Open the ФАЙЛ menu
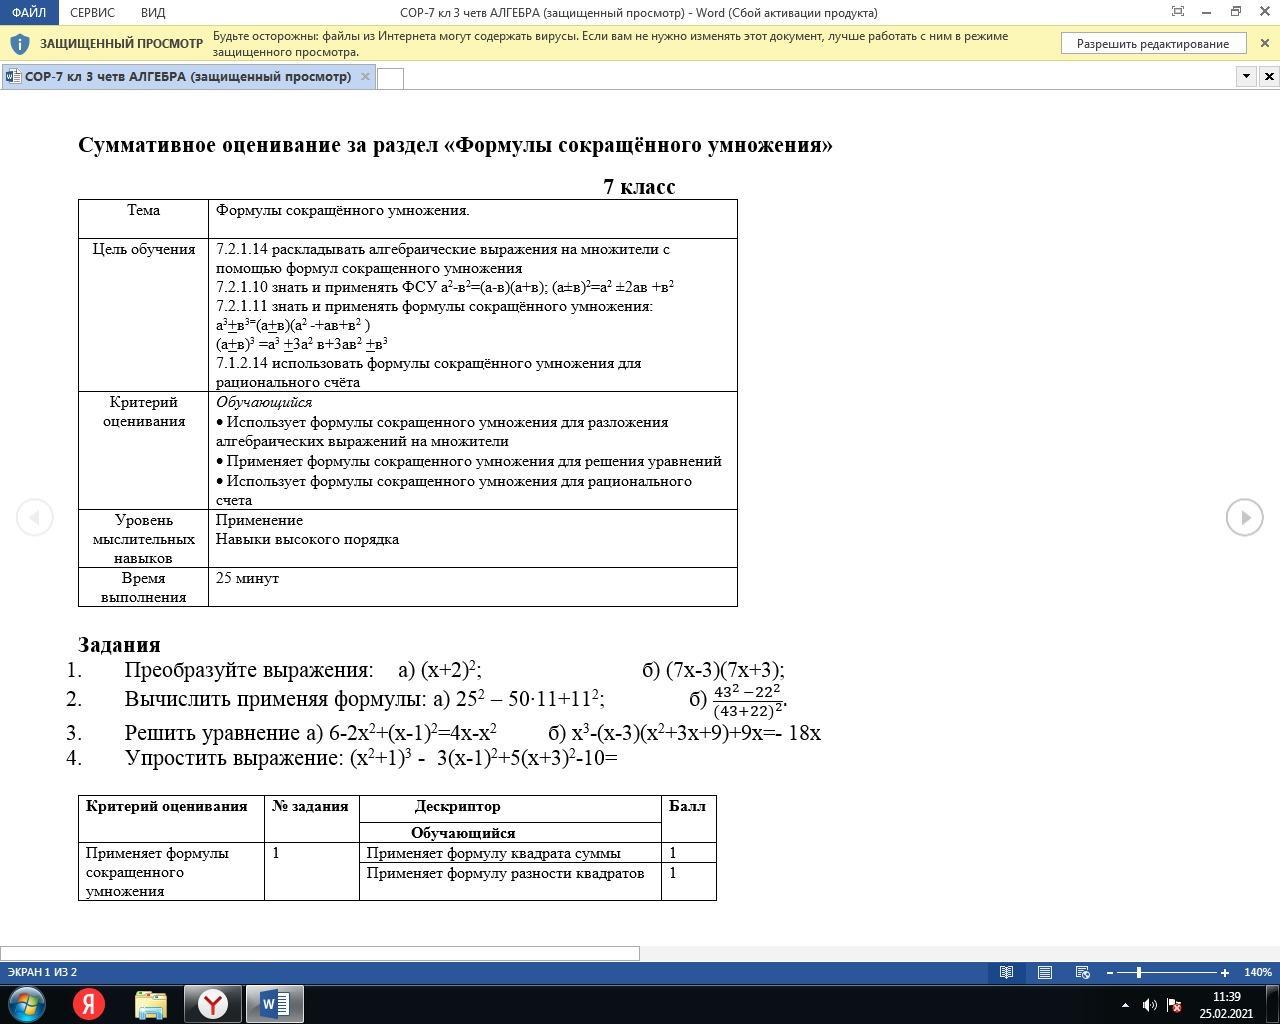 (29, 12)
